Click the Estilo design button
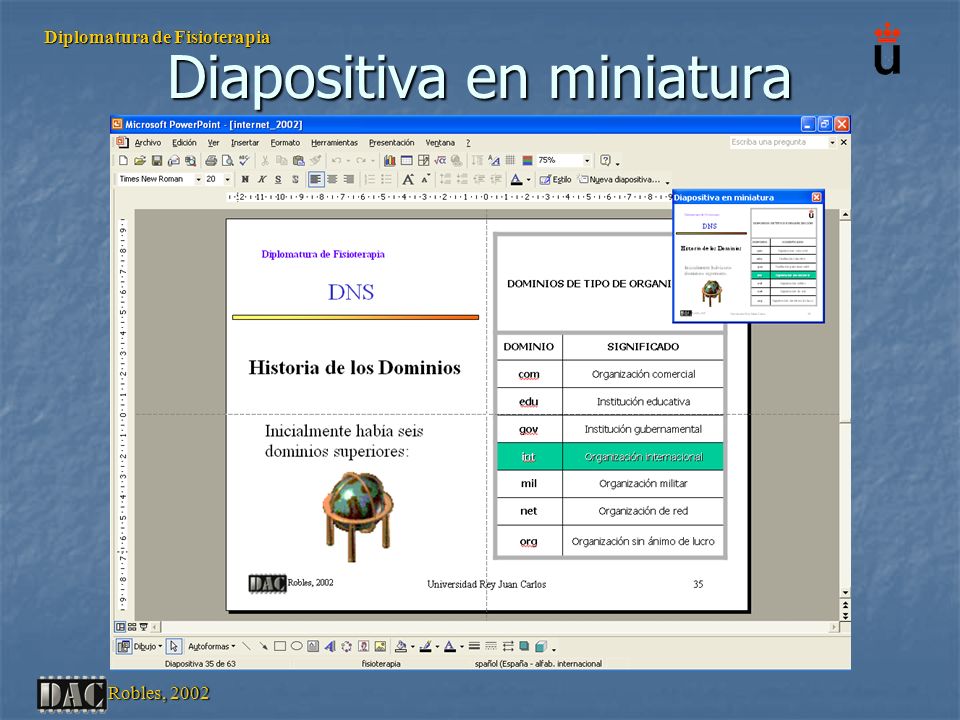 [x=555, y=179]
